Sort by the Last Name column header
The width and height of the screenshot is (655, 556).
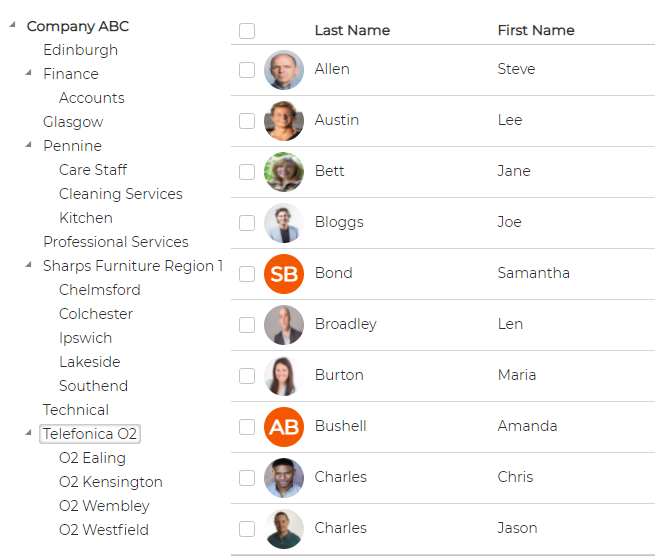(352, 30)
